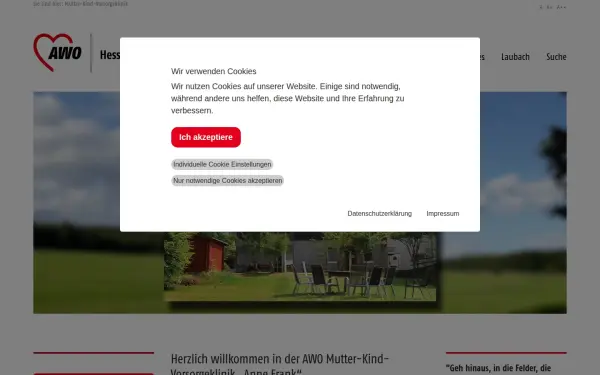
Task: Click the 'Herzlich willkommen in der AWO Mutter-Kind-' heading
Action: click(280, 364)
